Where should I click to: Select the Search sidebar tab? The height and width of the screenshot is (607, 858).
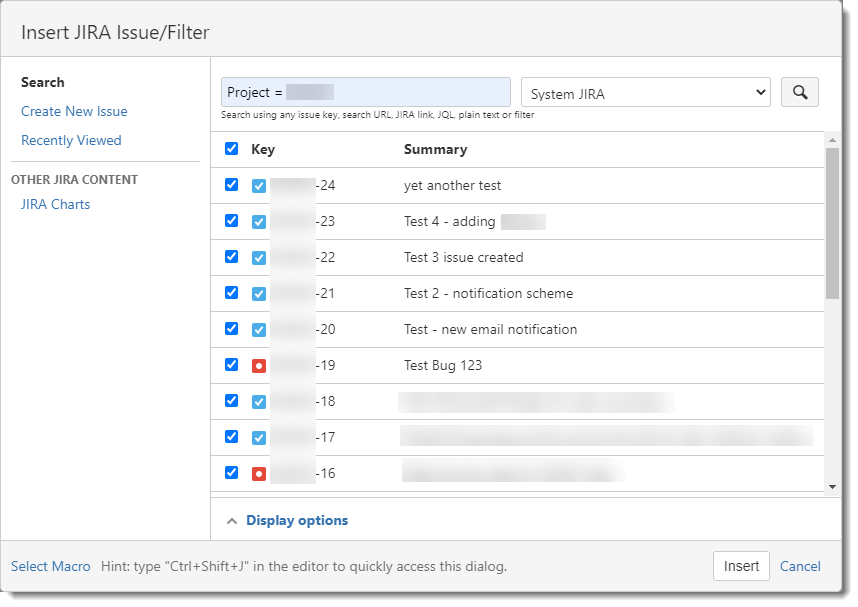43,82
